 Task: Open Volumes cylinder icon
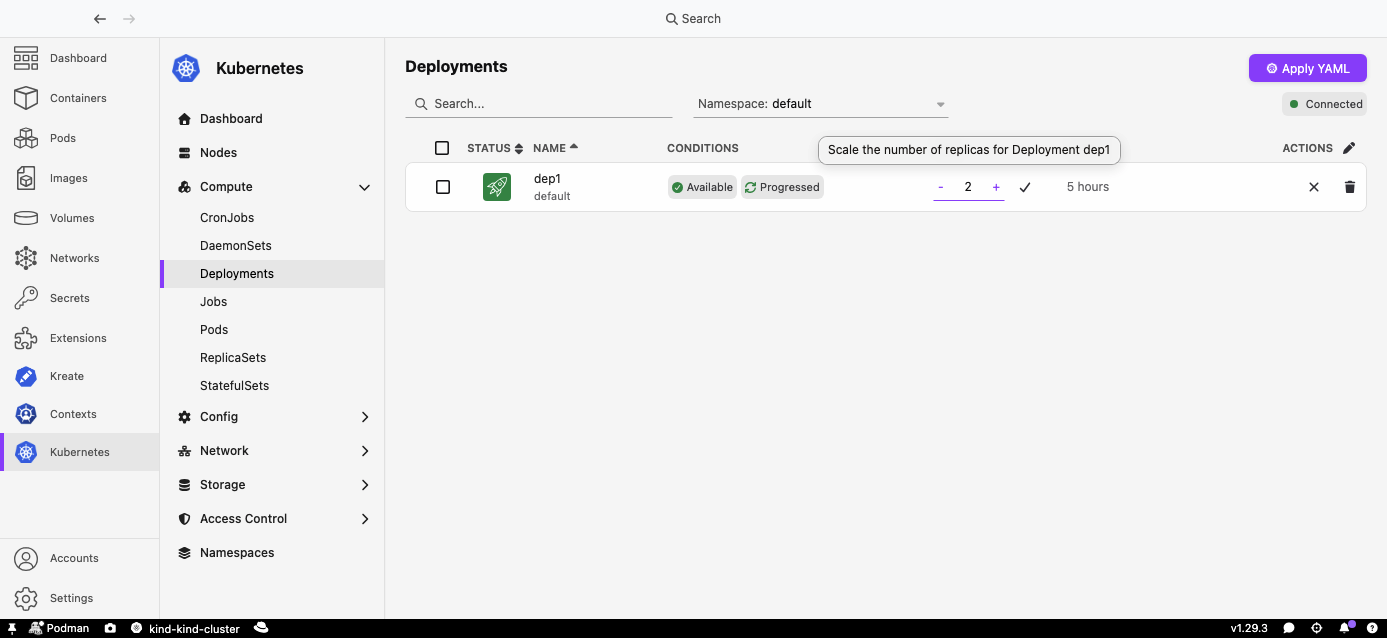(x=26, y=218)
